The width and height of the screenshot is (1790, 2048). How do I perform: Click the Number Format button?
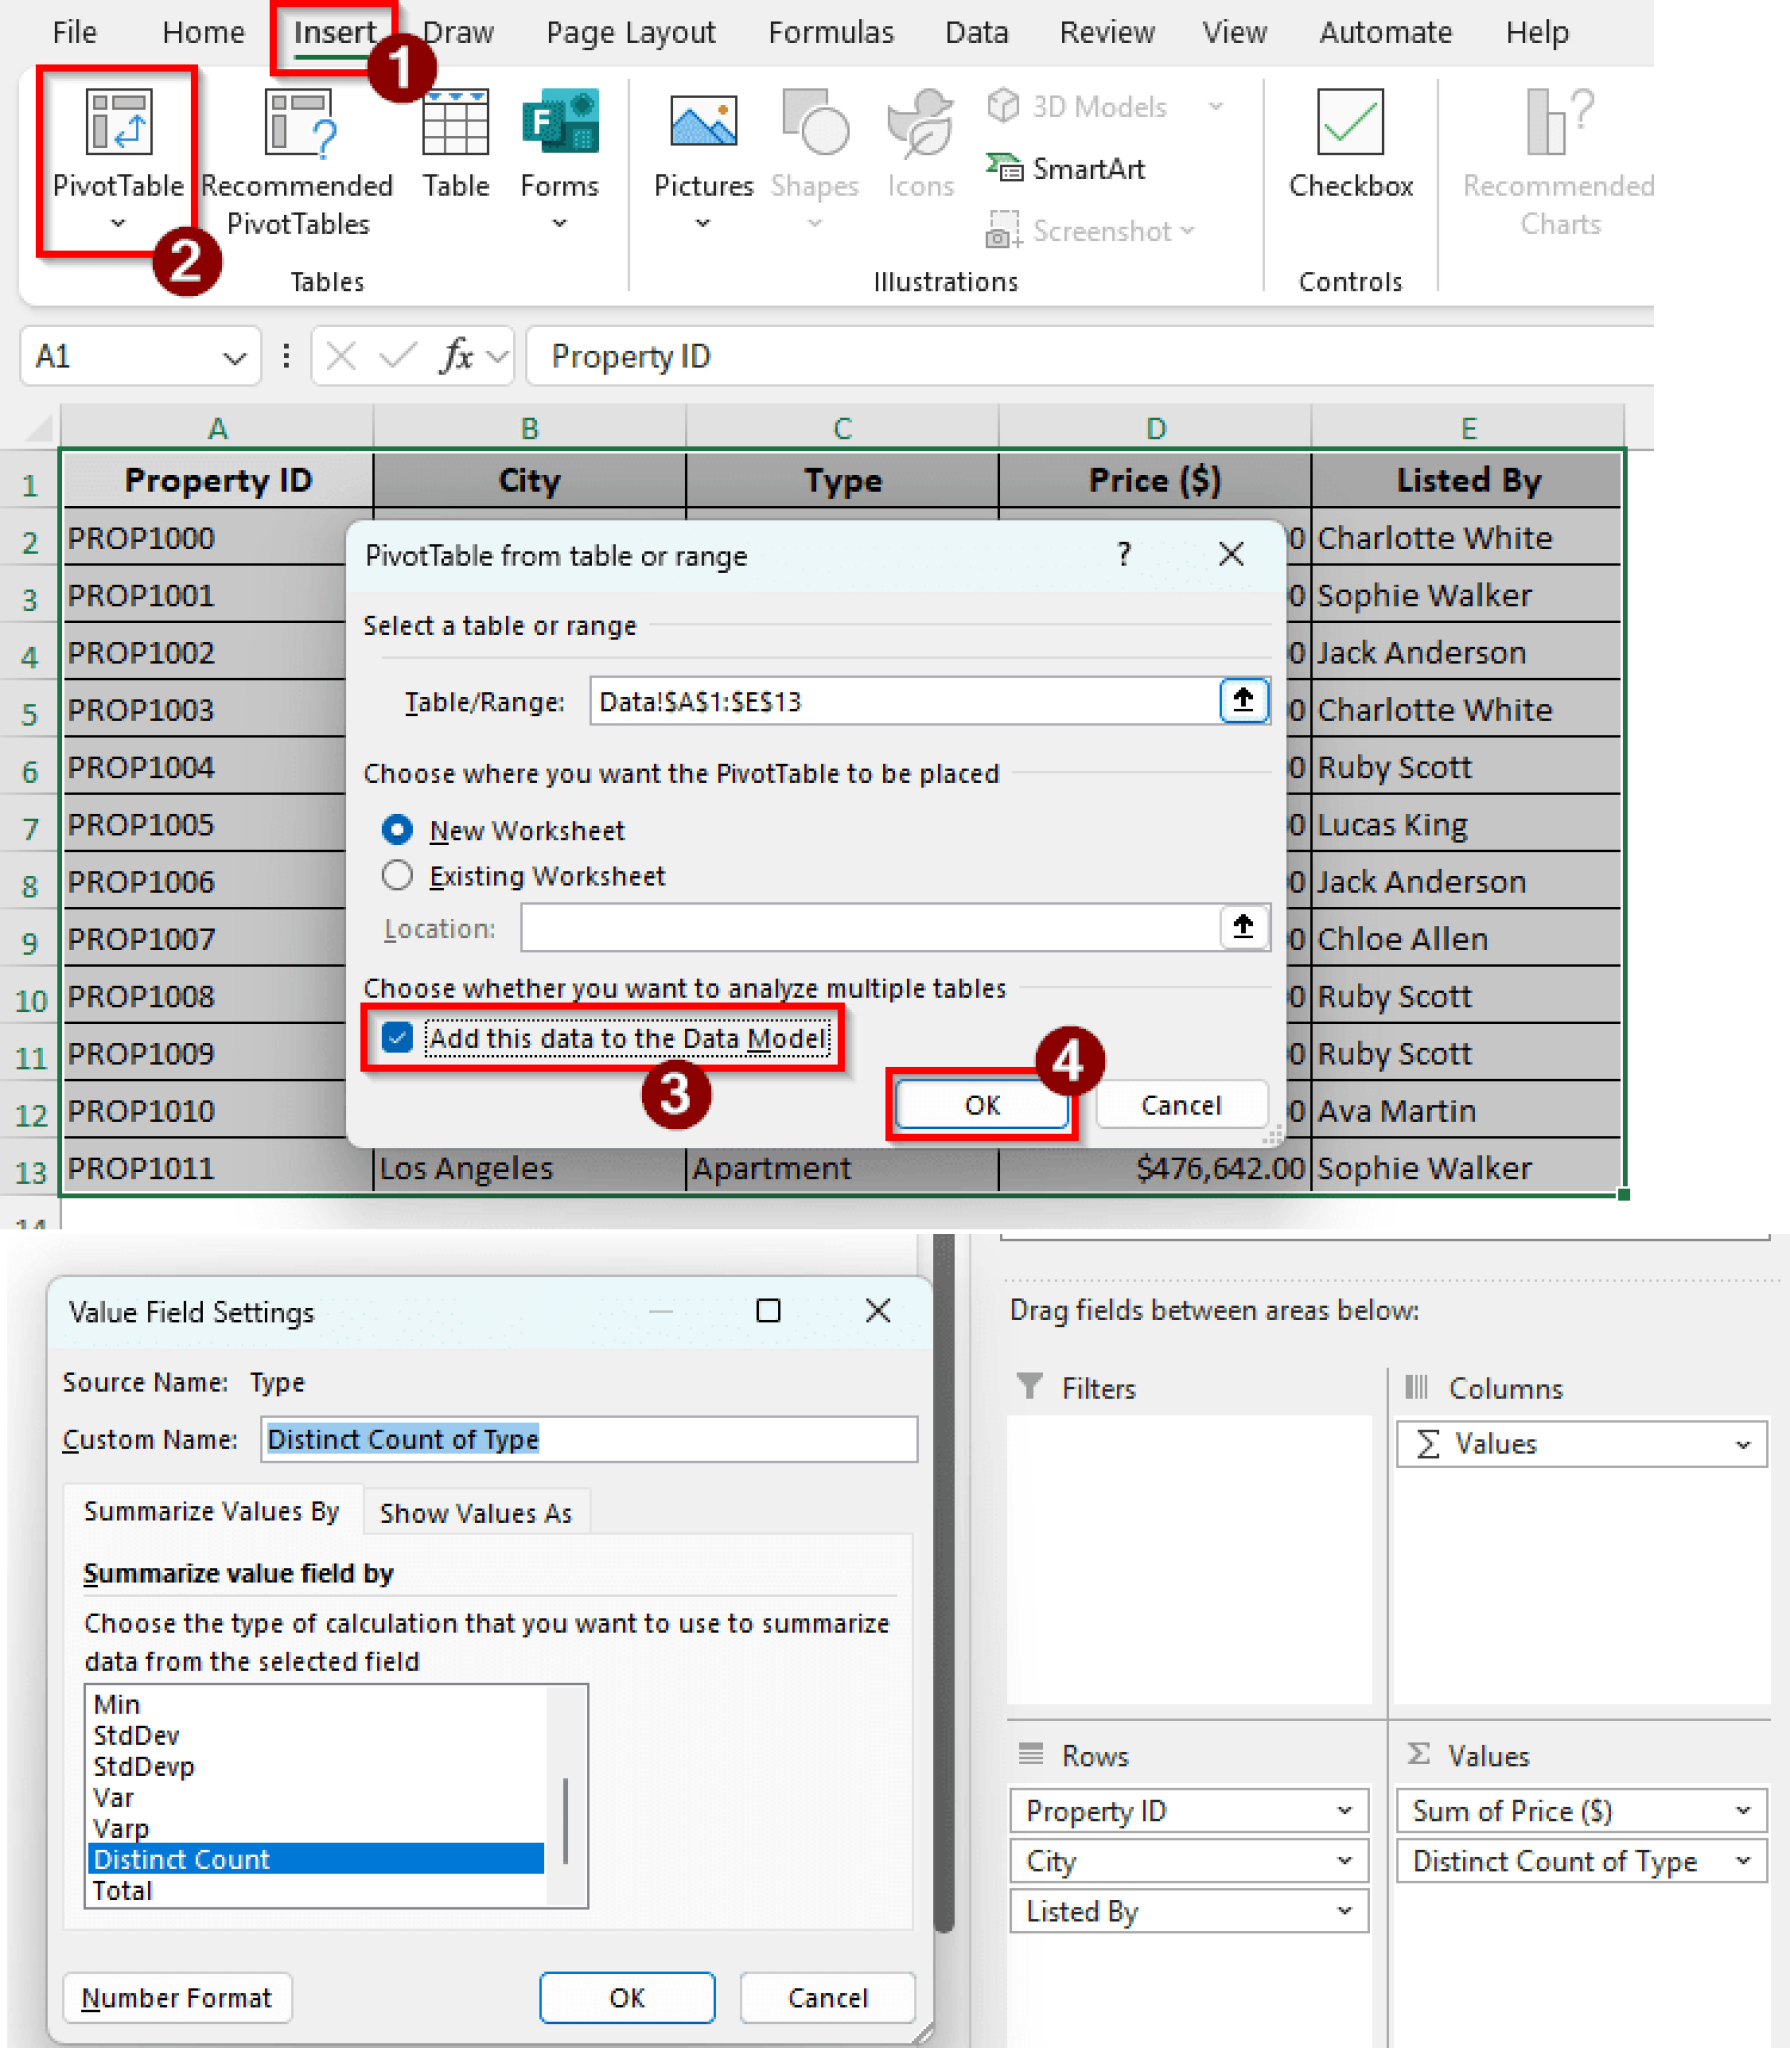point(176,1997)
